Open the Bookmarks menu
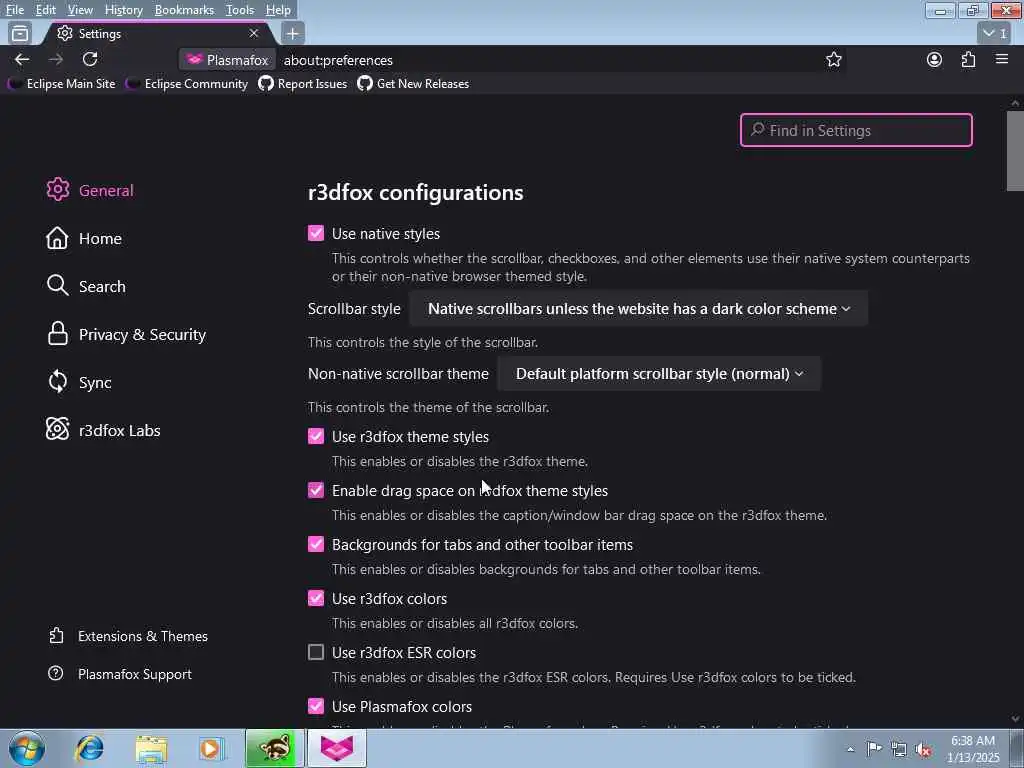The image size is (1024, 768). (184, 10)
